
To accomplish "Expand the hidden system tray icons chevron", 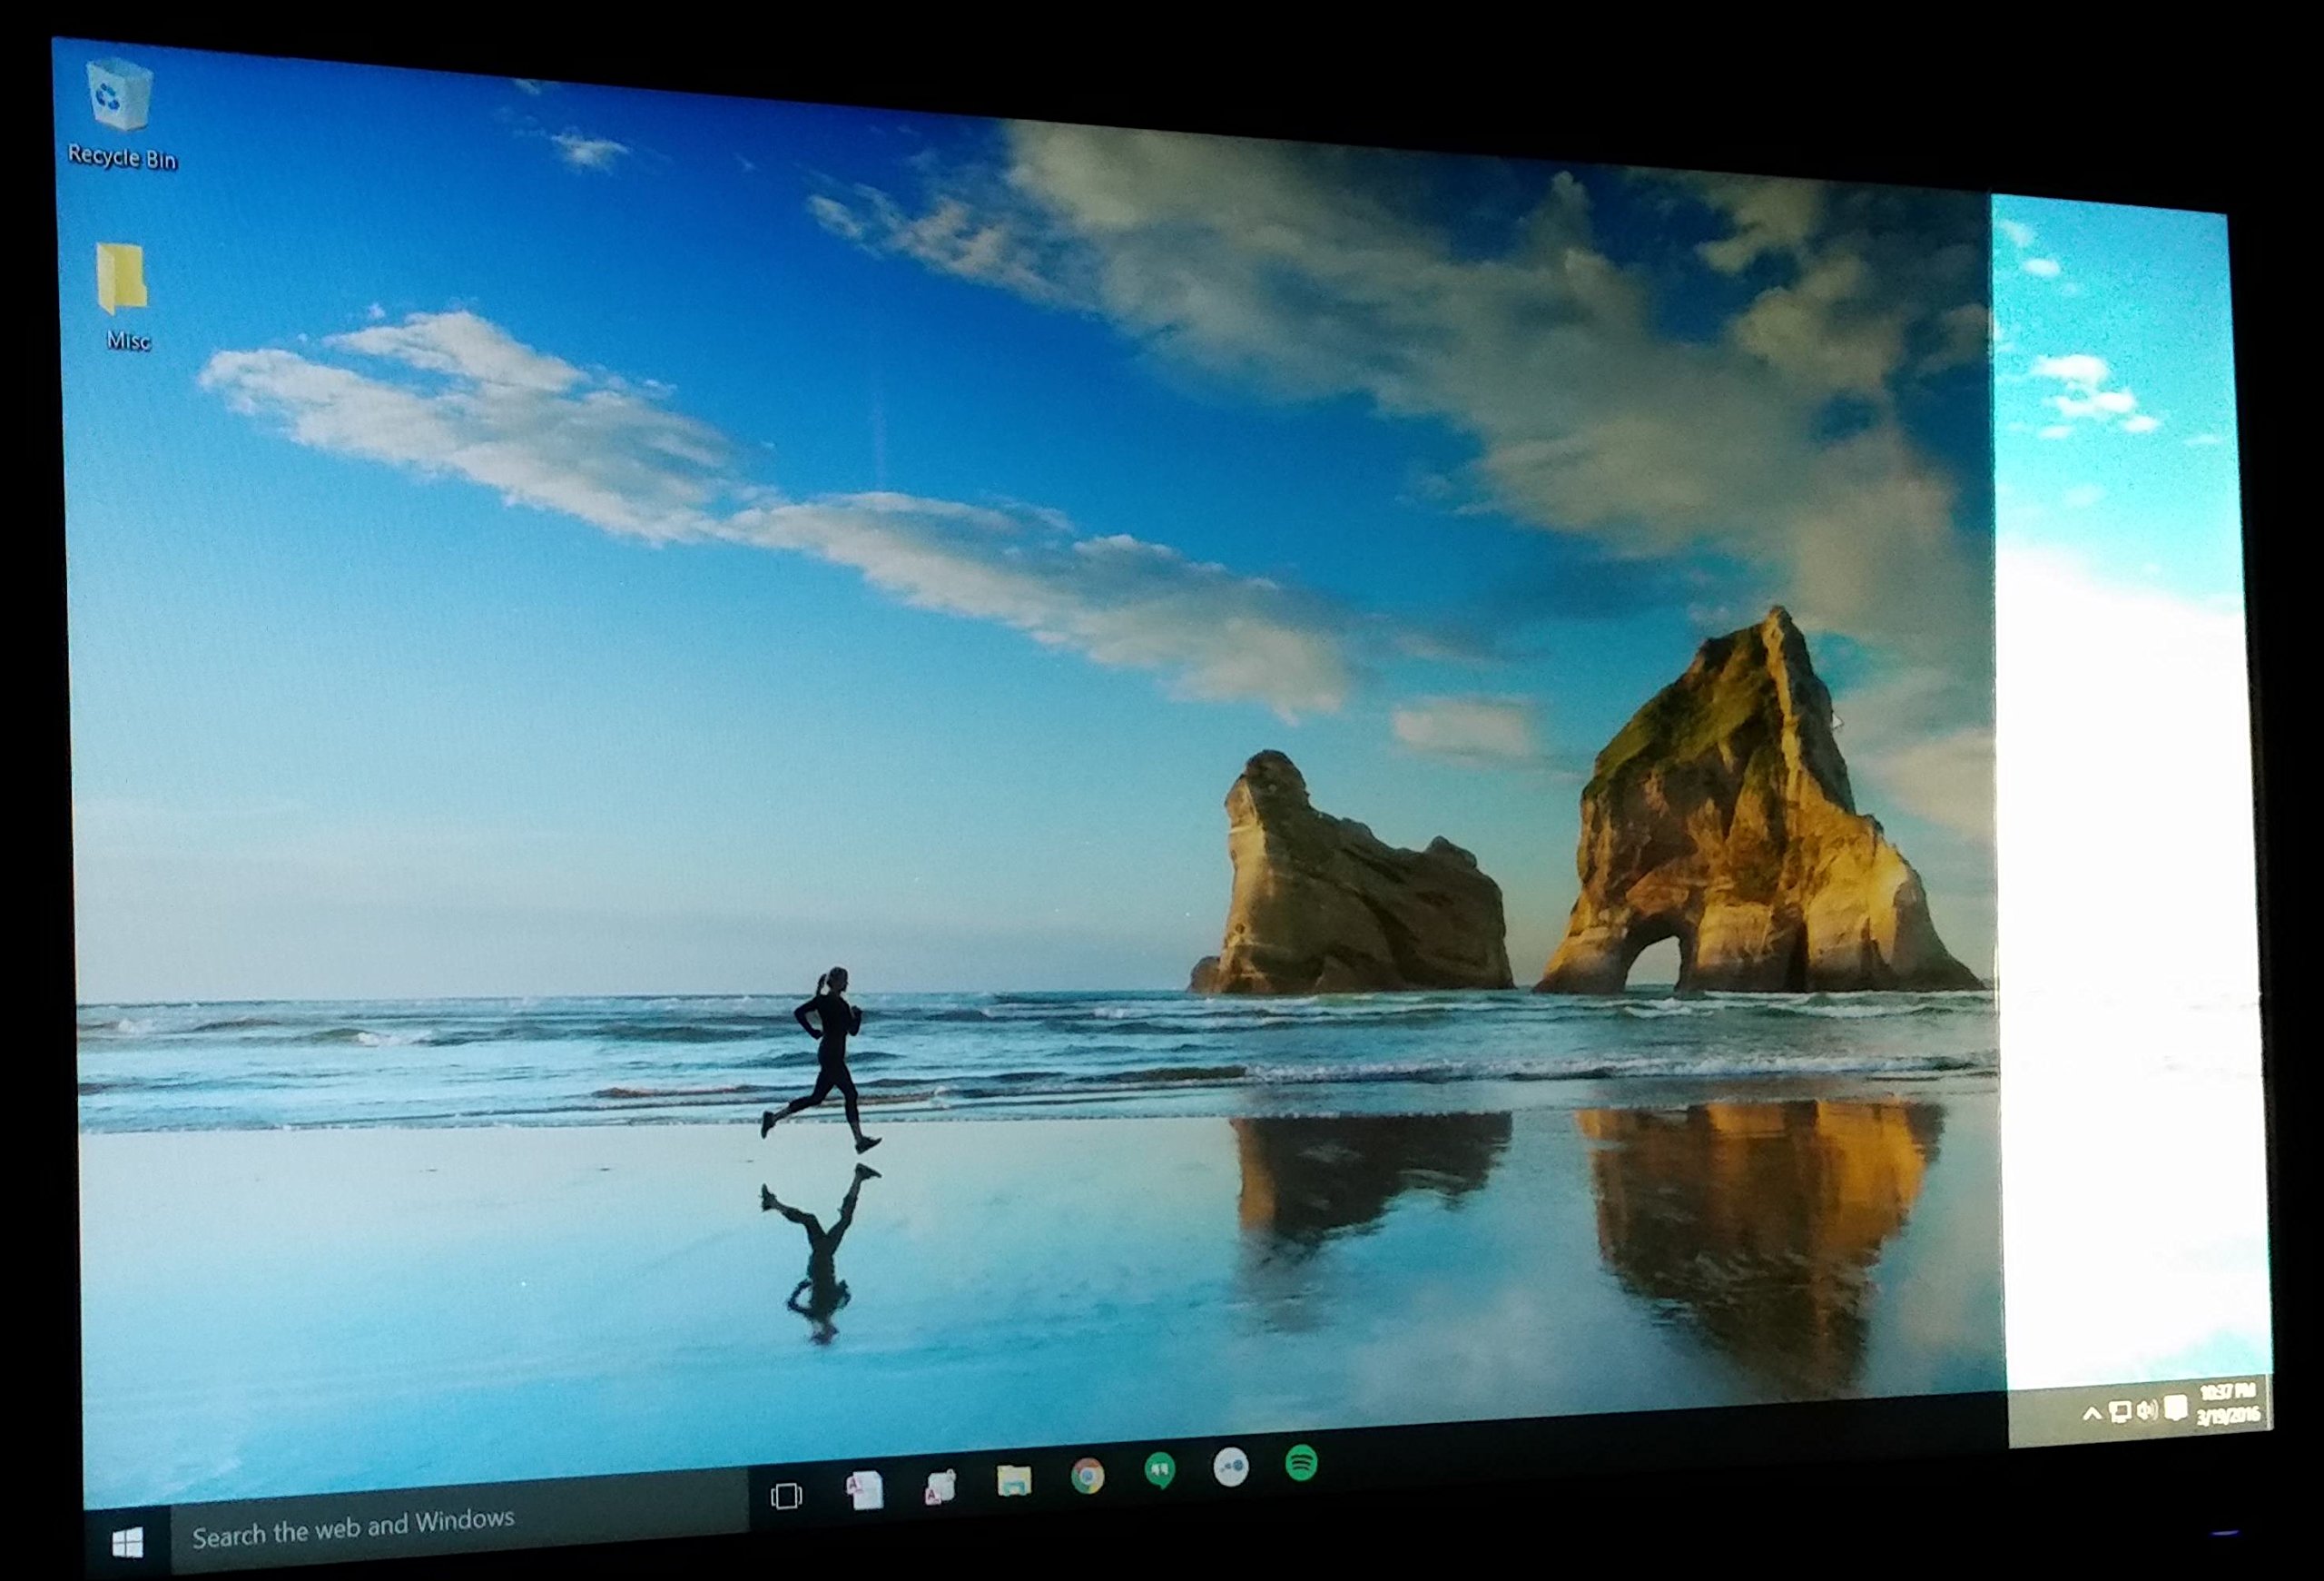I will [2091, 1414].
